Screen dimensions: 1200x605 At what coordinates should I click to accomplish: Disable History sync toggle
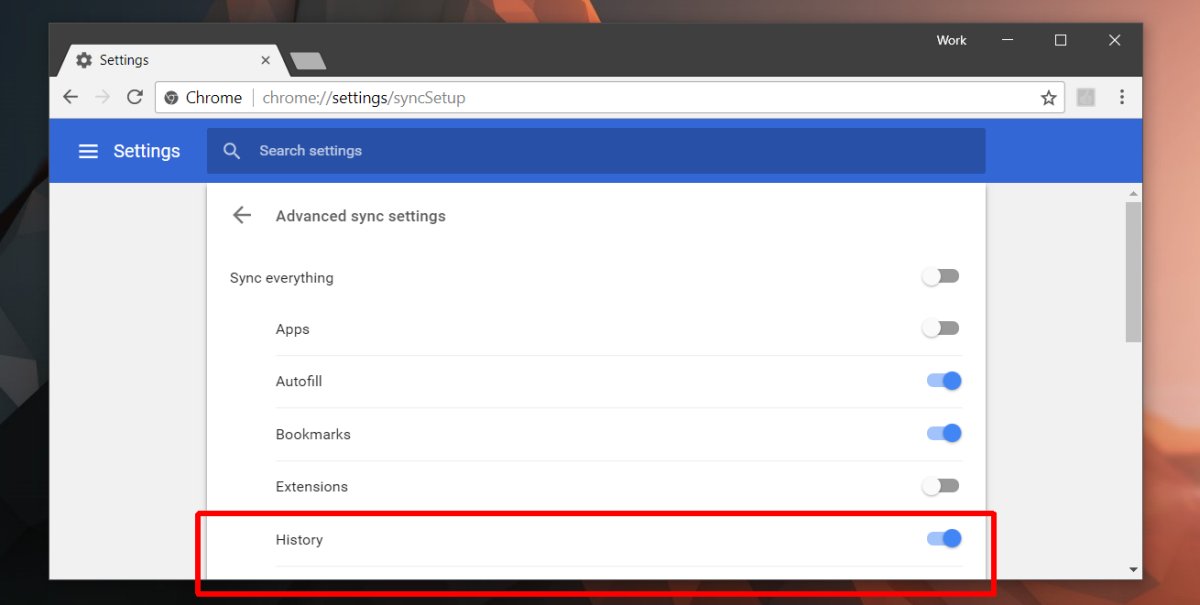pos(944,539)
